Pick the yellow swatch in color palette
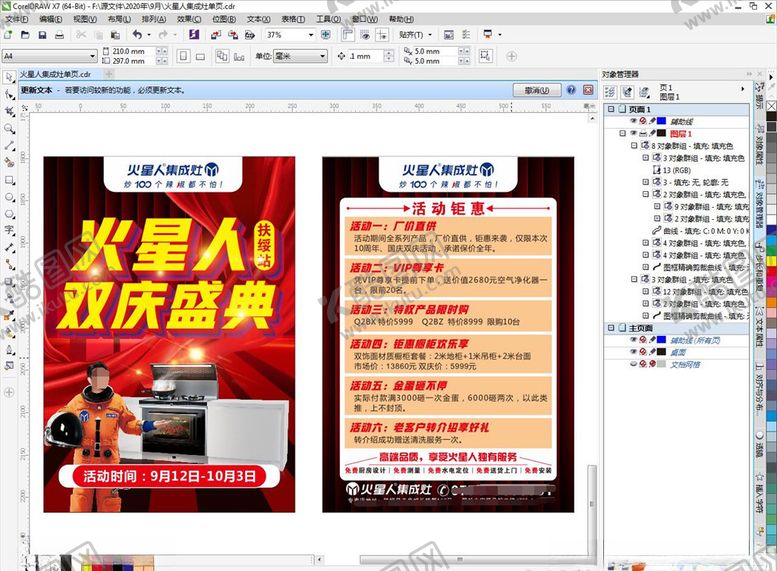 click(x=772, y=261)
